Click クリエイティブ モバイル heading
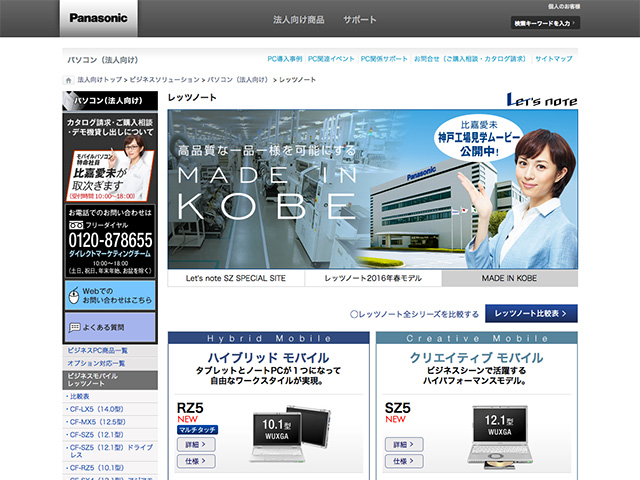Image resolution: width=640 pixels, height=480 pixels. (476, 358)
